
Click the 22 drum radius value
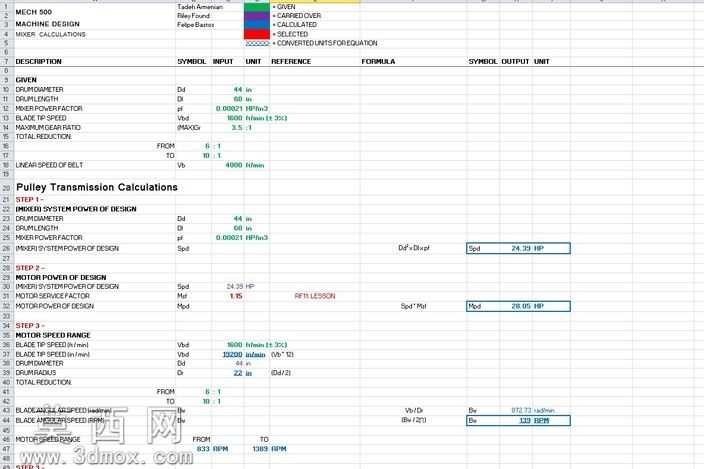click(238, 373)
